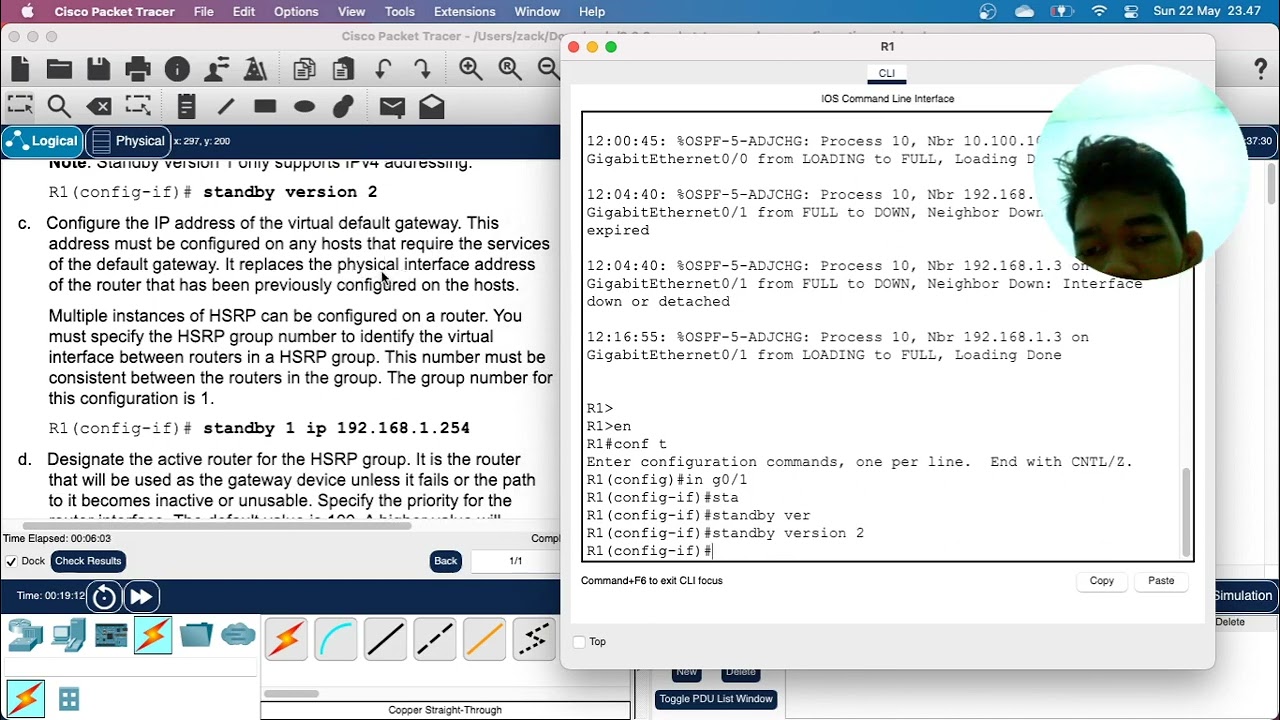Reset the workspace zoom
The width and height of the screenshot is (1280, 720).
pos(510,69)
